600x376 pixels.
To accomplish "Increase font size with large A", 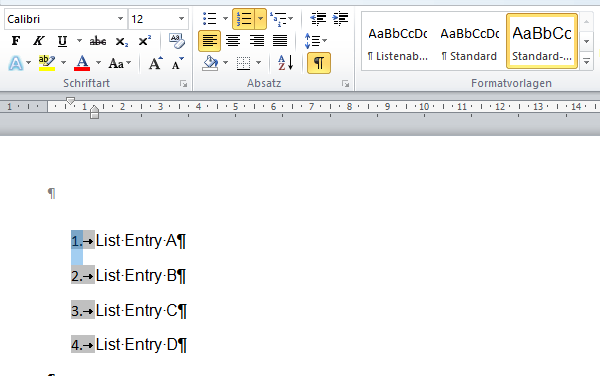I will [x=155, y=63].
